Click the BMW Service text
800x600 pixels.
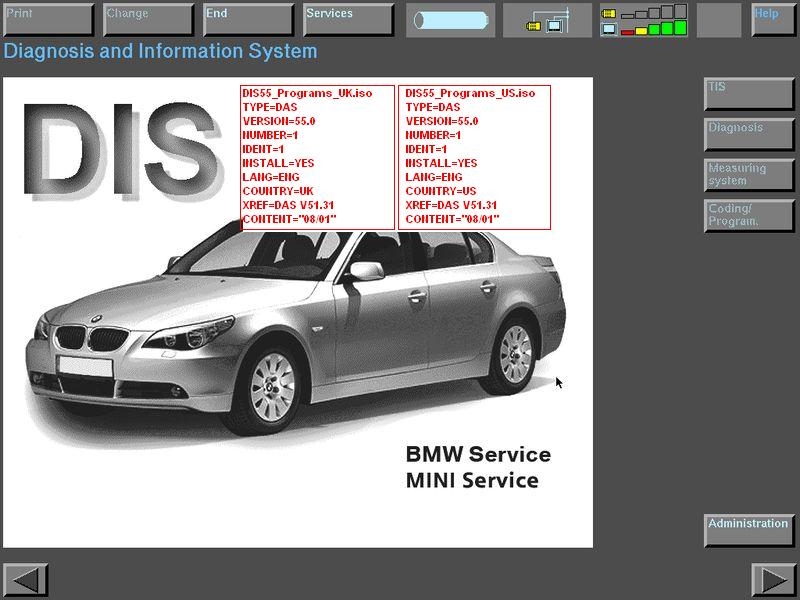(478, 454)
